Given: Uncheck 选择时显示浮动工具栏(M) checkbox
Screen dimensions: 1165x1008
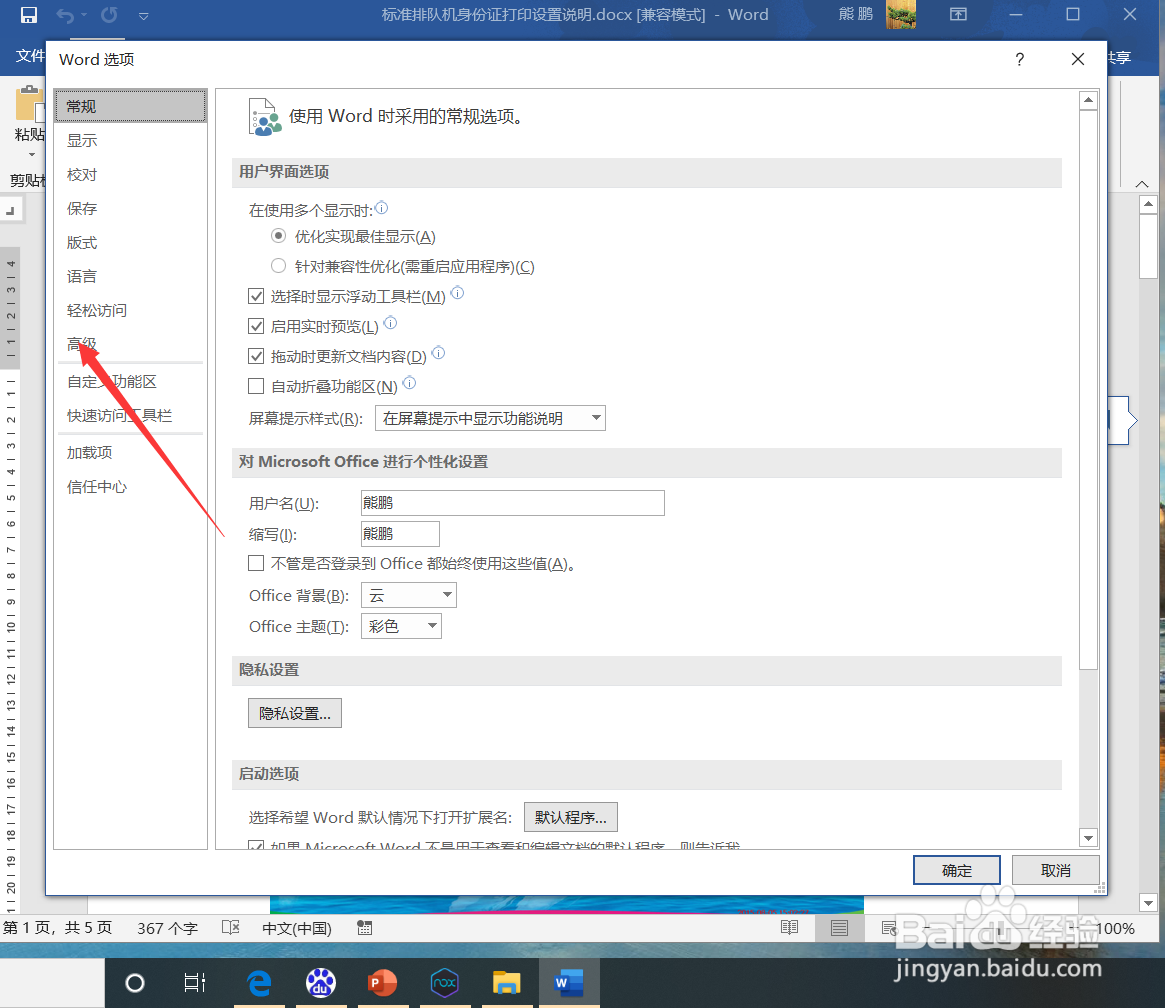Looking at the screenshot, I should tap(256, 296).
